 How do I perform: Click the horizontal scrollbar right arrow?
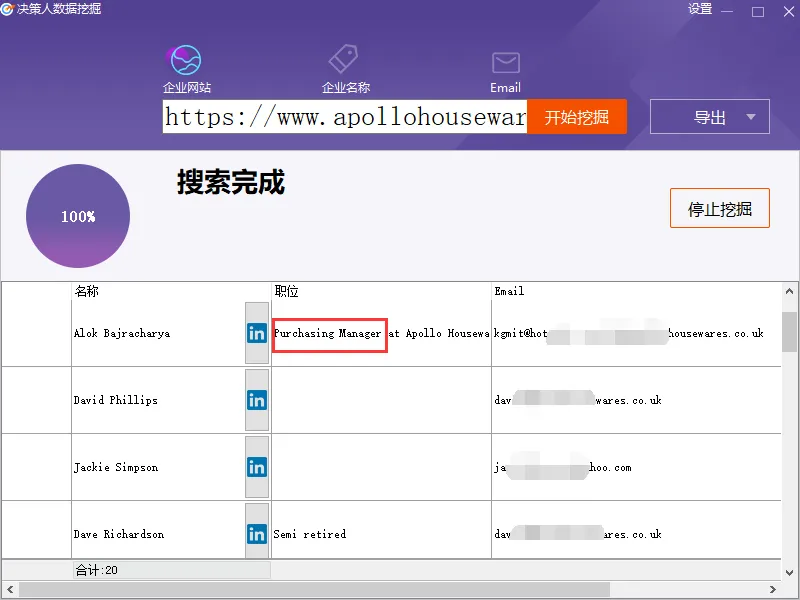click(x=772, y=589)
